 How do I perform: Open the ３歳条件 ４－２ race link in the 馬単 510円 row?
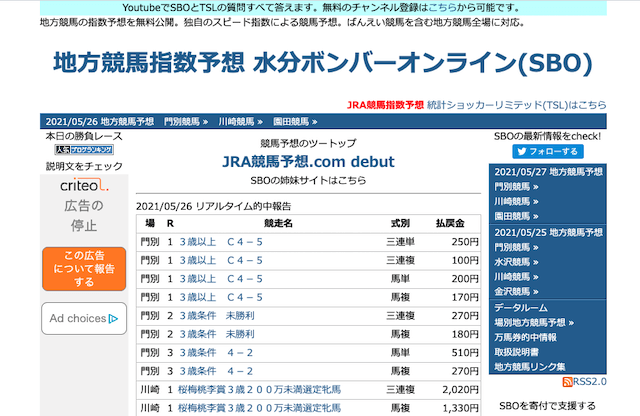point(216,353)
